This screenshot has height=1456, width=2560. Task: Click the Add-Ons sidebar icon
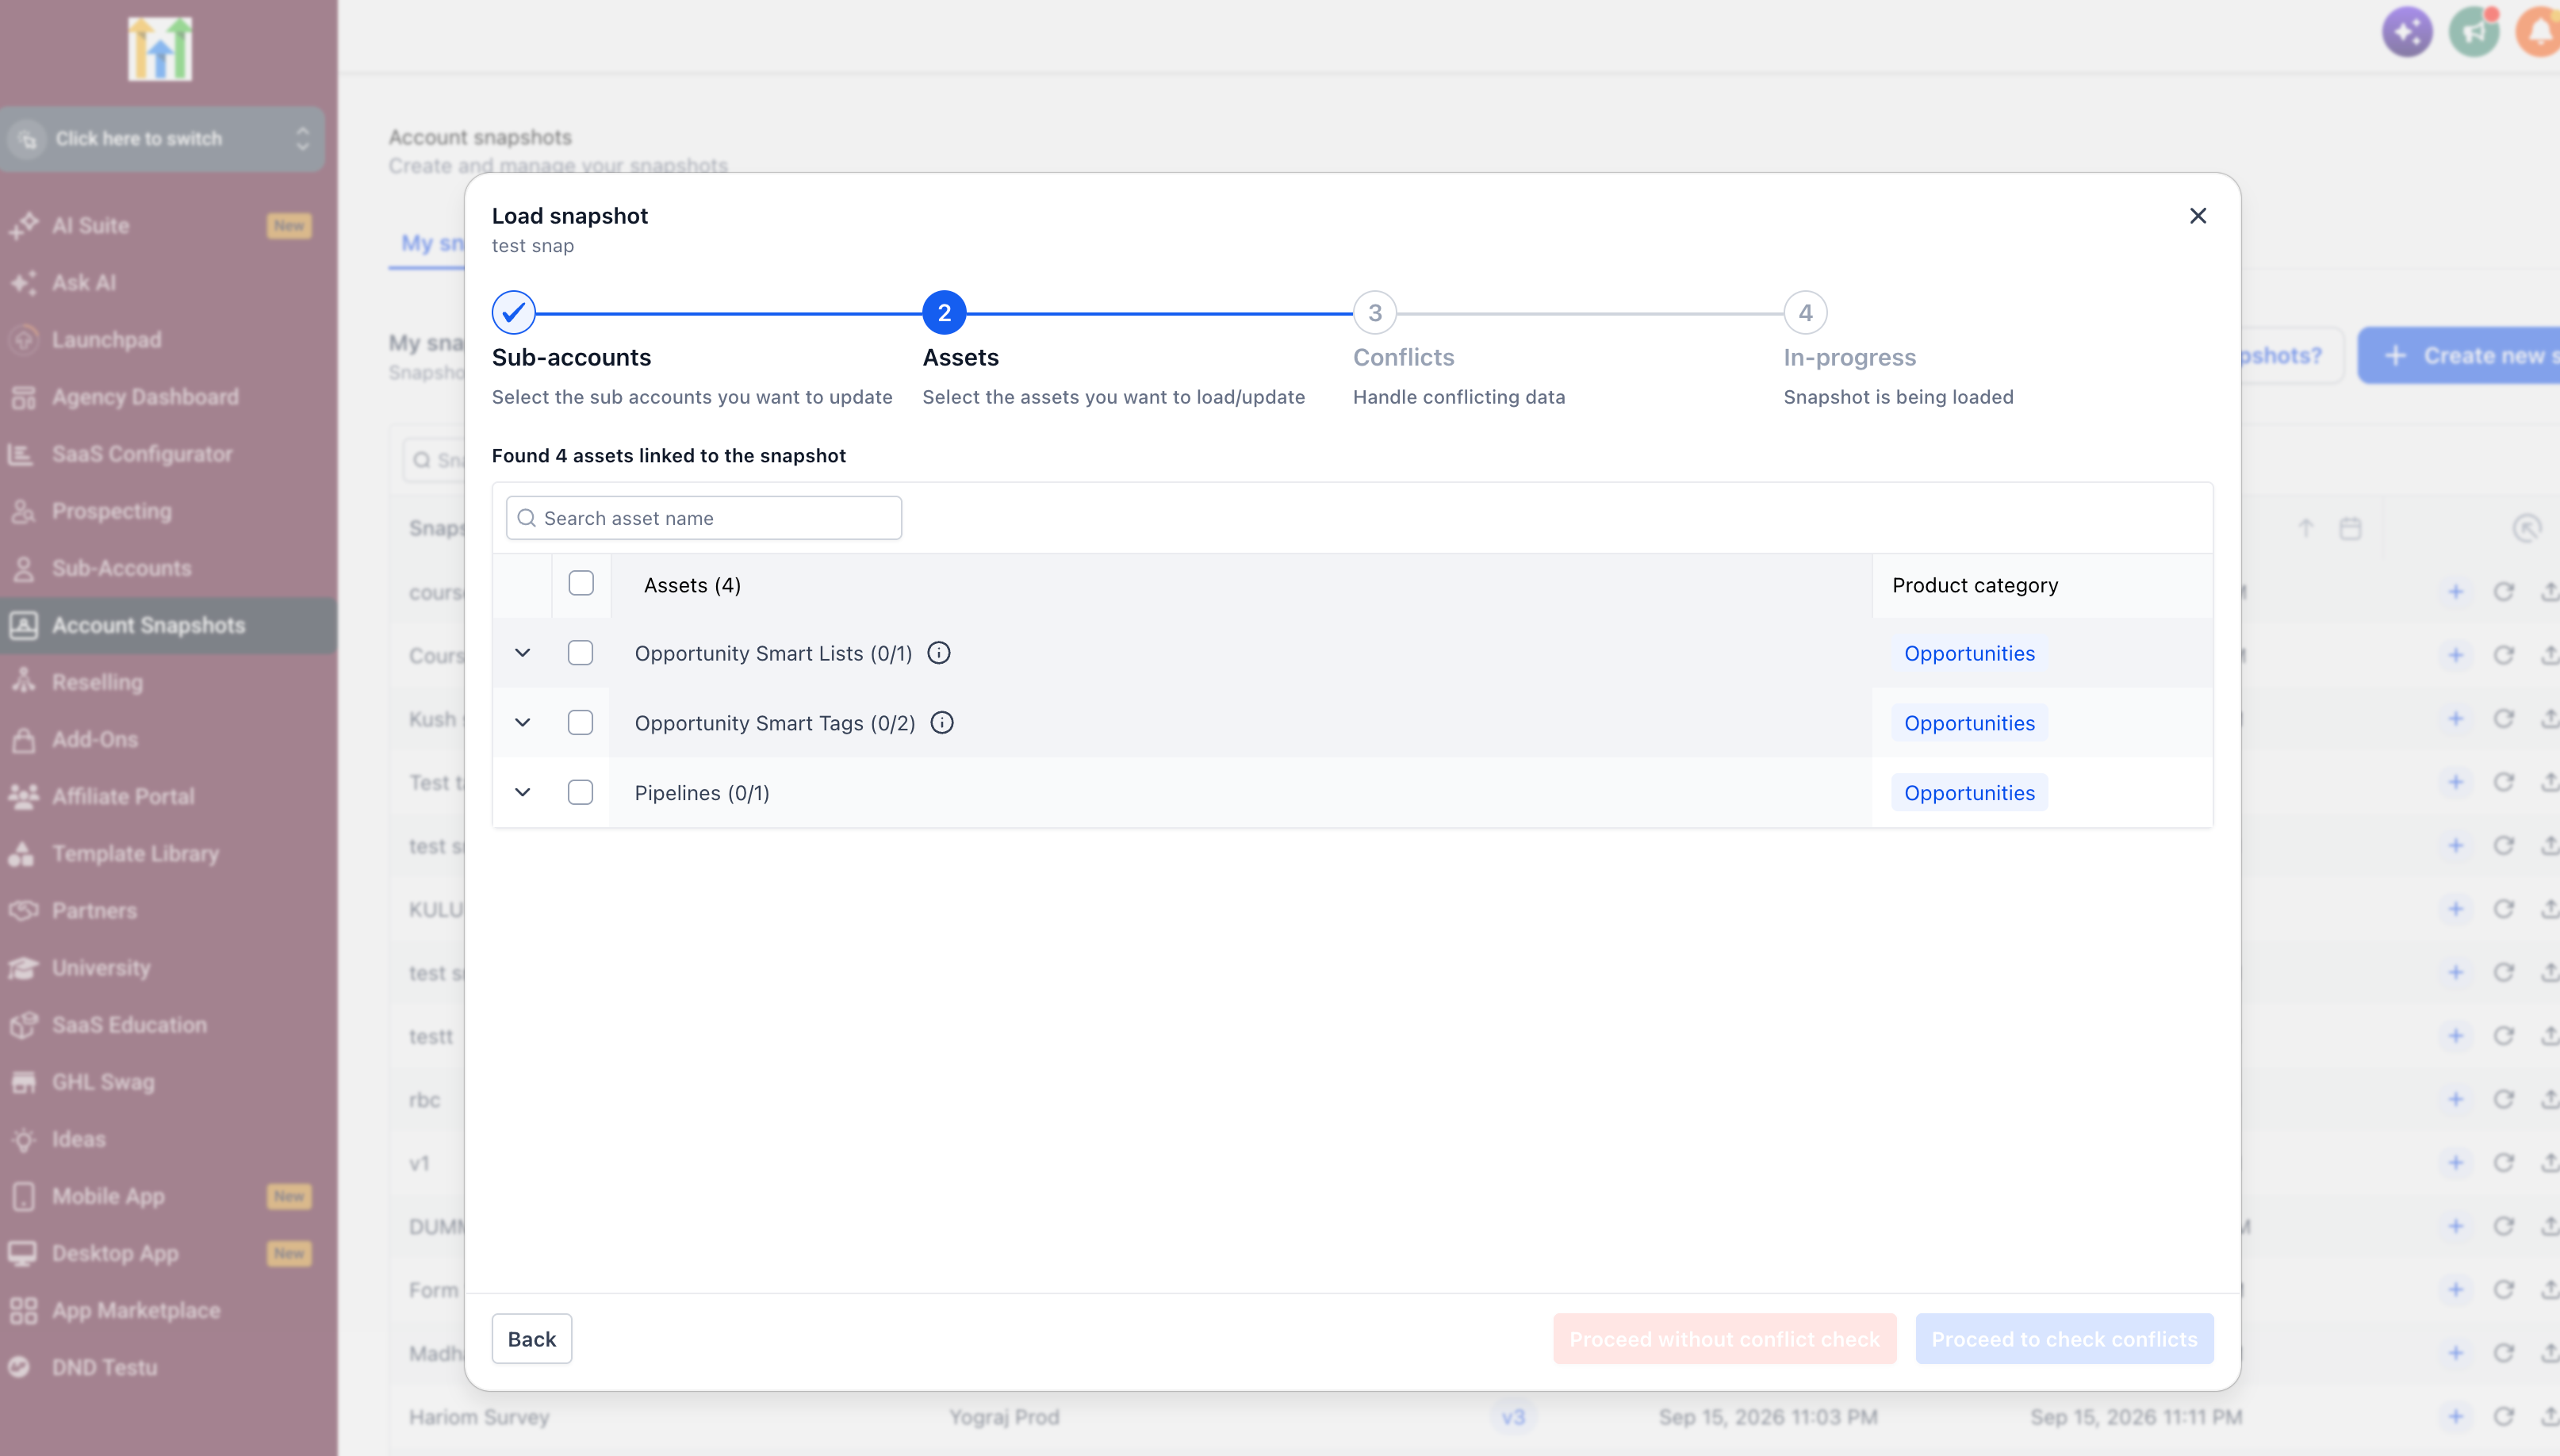tap(24, 739)
